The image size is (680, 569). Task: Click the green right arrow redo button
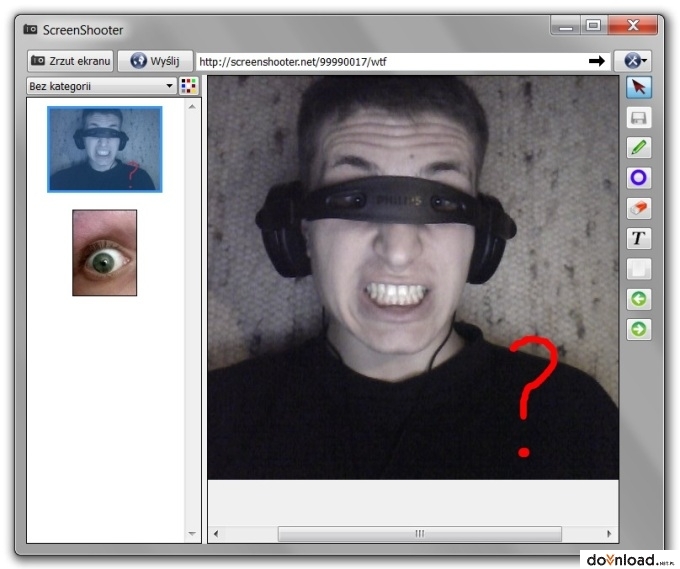[639, 329]
